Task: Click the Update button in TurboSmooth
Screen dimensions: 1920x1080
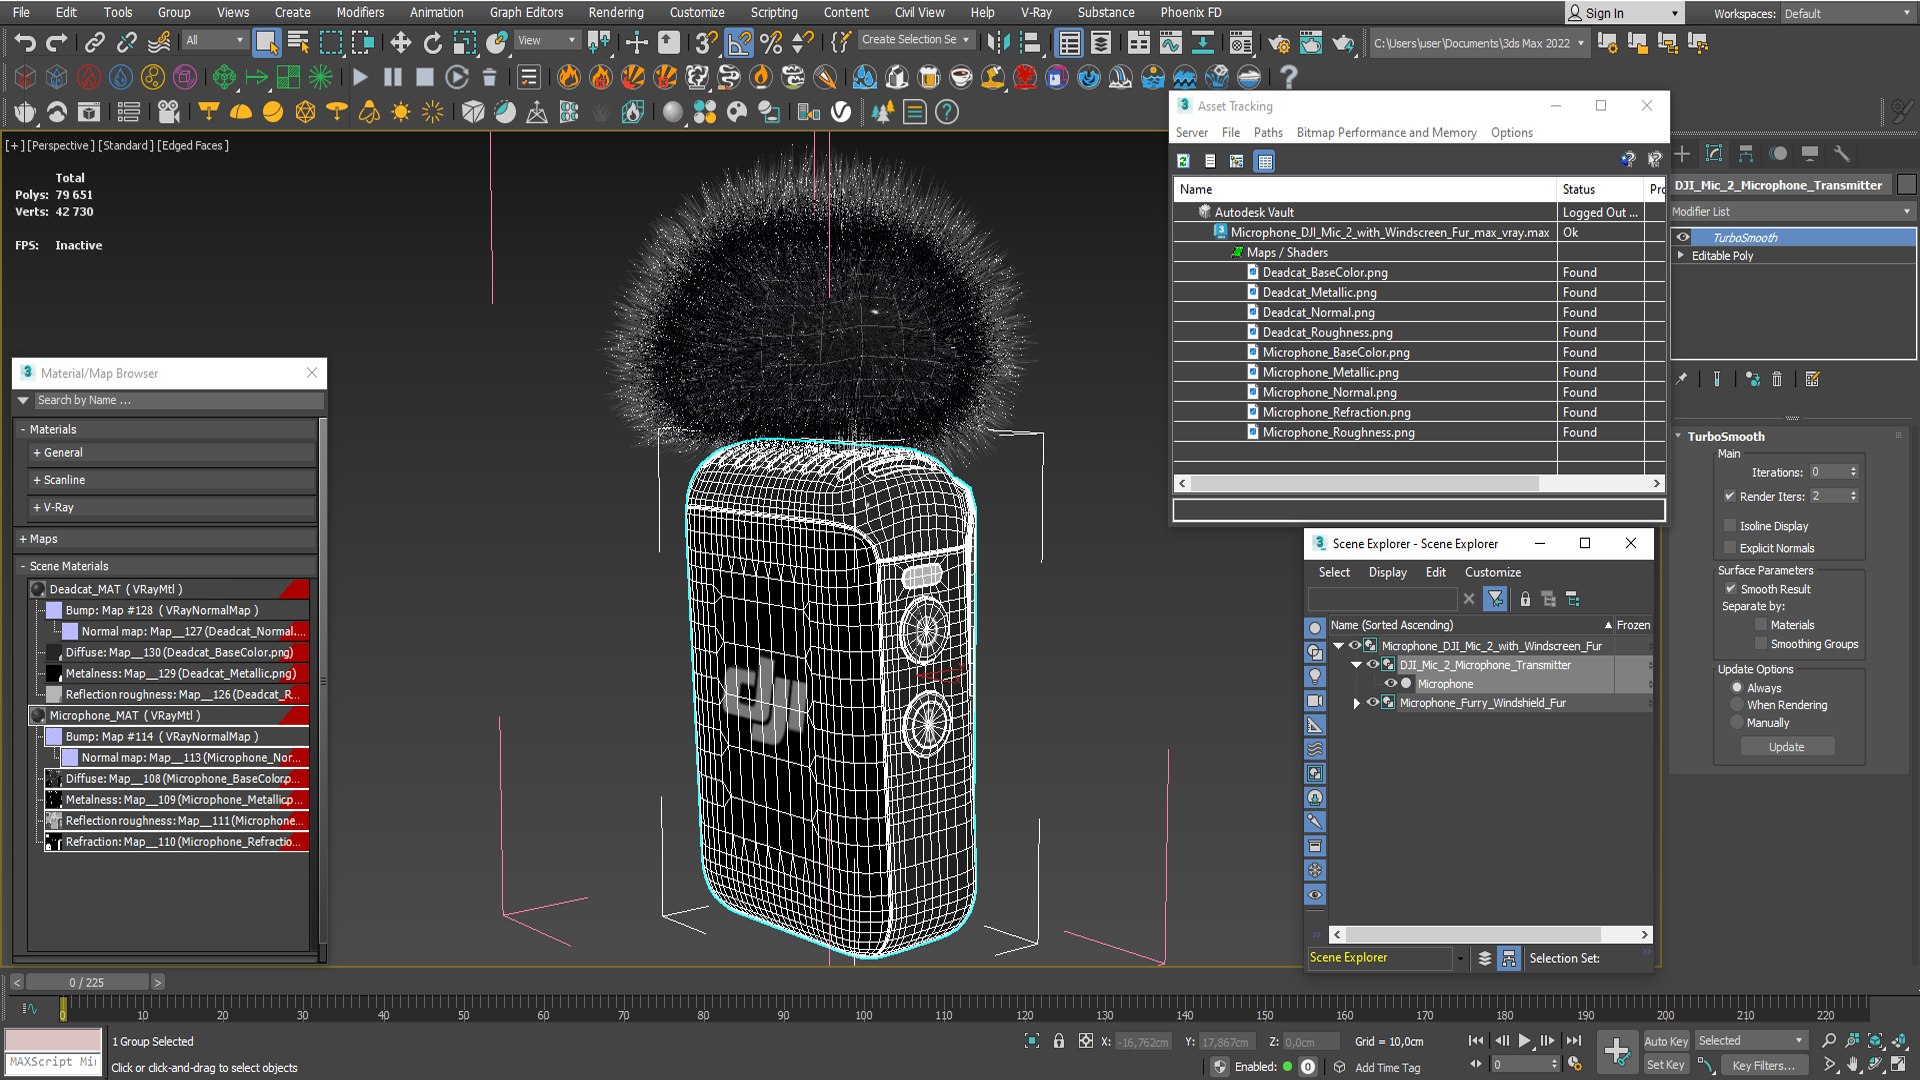Action: (1787, 747)
